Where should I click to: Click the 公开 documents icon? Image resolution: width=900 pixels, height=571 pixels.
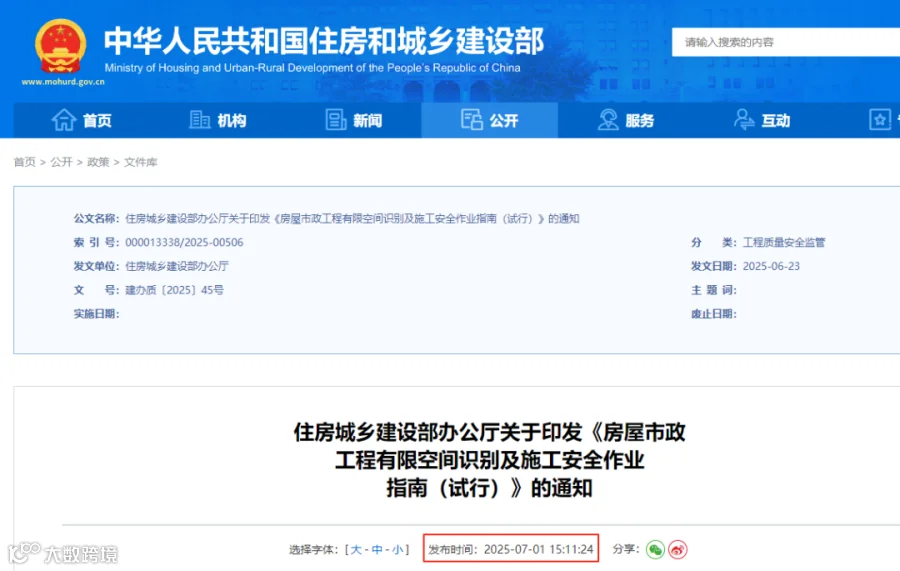pyautogui.click(x=471, y=120)
